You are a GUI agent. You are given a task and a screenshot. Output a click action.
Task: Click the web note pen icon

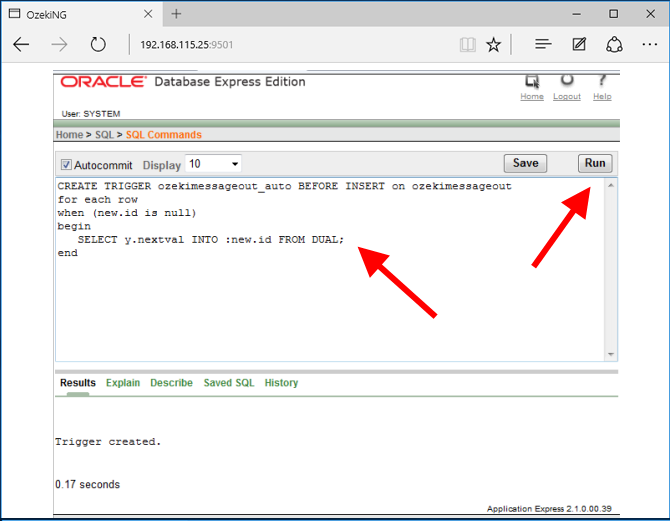pyautogui.click(x=579, y=44)
